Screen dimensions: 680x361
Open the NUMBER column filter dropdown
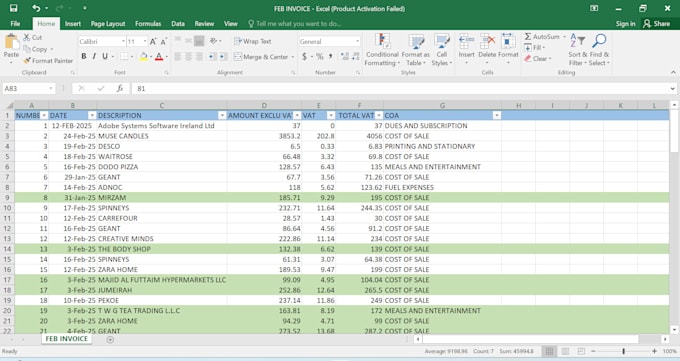click(44, 115)
